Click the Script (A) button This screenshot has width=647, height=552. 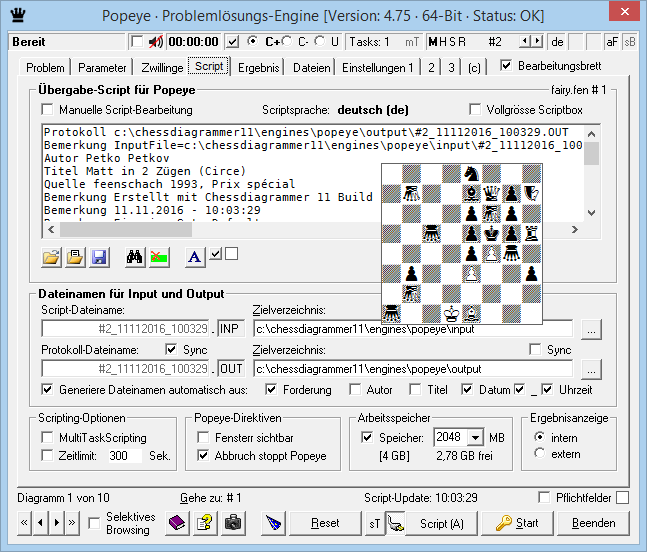click(442, 524)
